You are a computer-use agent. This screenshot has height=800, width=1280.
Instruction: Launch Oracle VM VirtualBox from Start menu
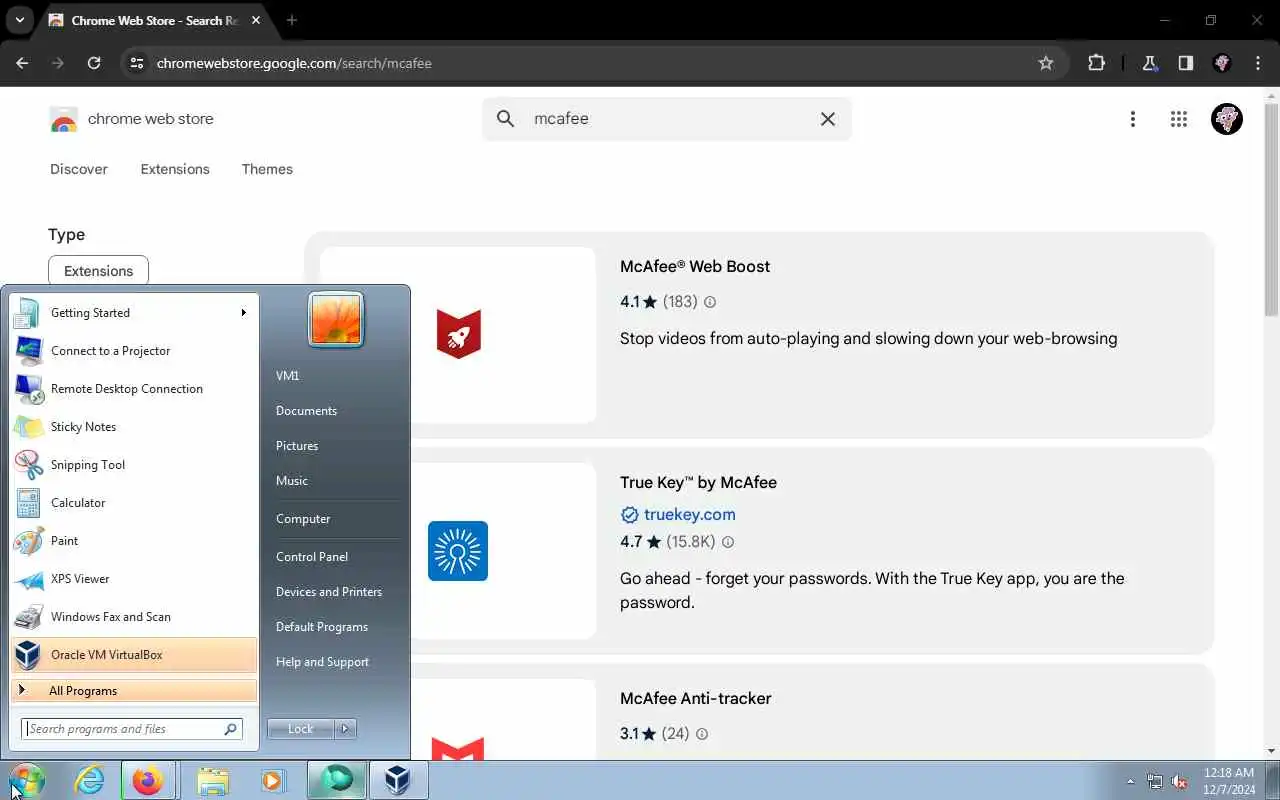[134, 655]
